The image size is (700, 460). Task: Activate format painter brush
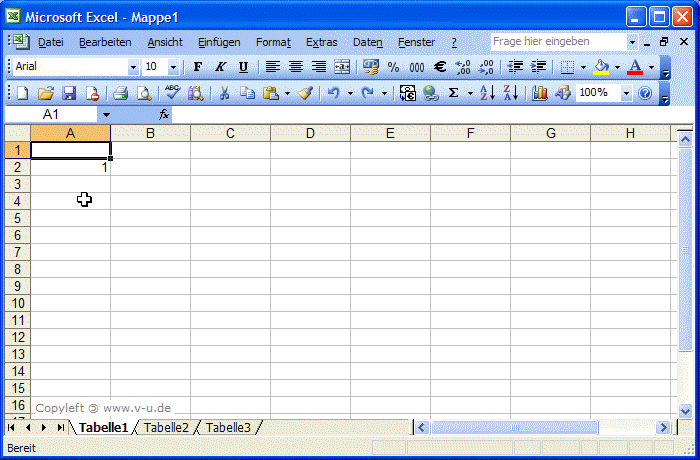(305, 93)
